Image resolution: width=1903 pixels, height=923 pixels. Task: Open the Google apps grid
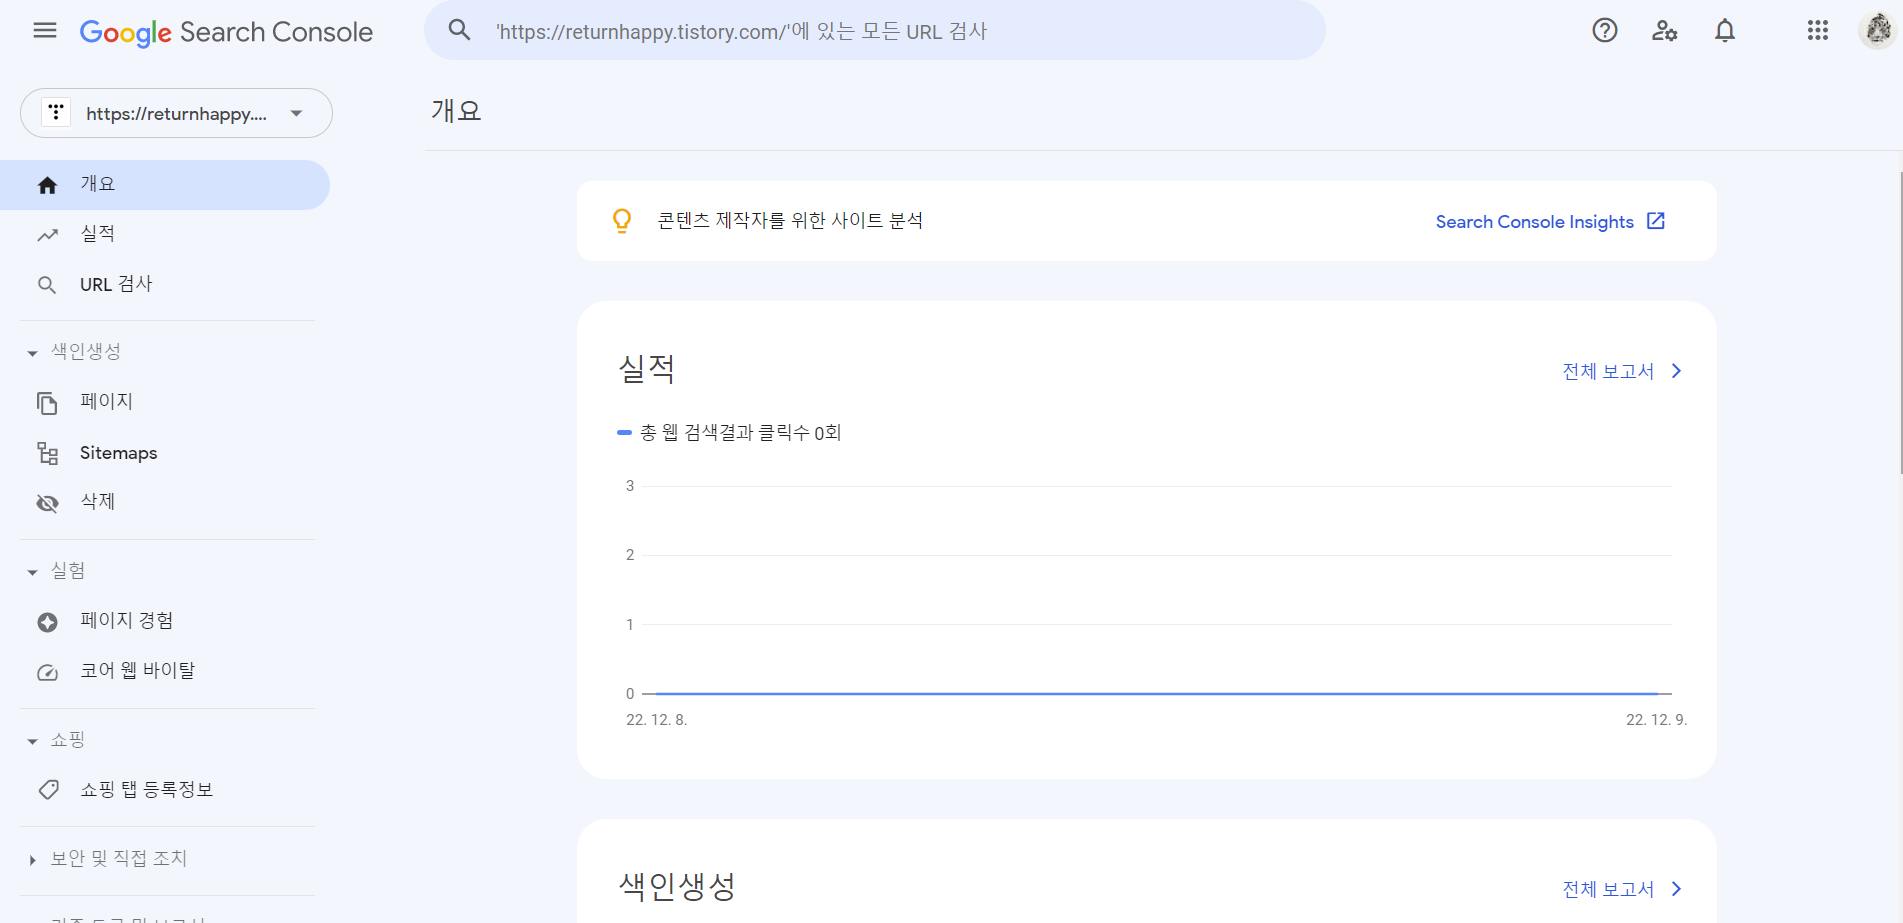pos(1818,31)
